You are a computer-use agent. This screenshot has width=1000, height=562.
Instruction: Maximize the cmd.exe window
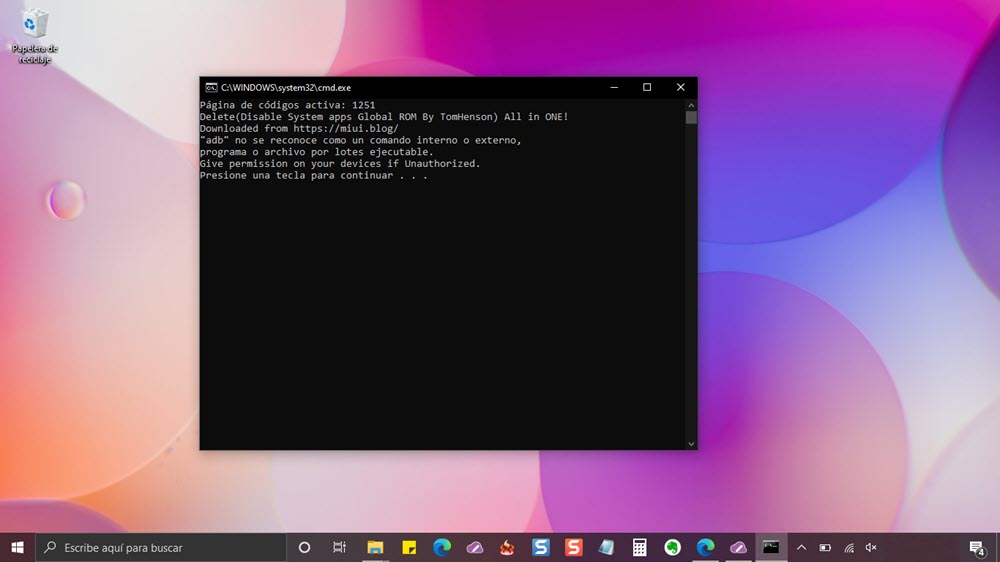coord(647,88)
